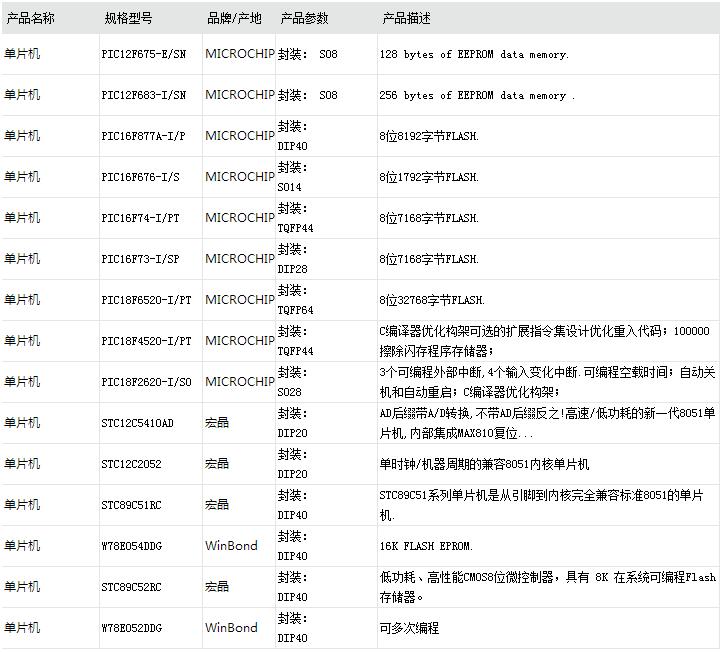
Task: Click the 可多次编程 description of W78E052DDG
Action: tap(409, 628)
